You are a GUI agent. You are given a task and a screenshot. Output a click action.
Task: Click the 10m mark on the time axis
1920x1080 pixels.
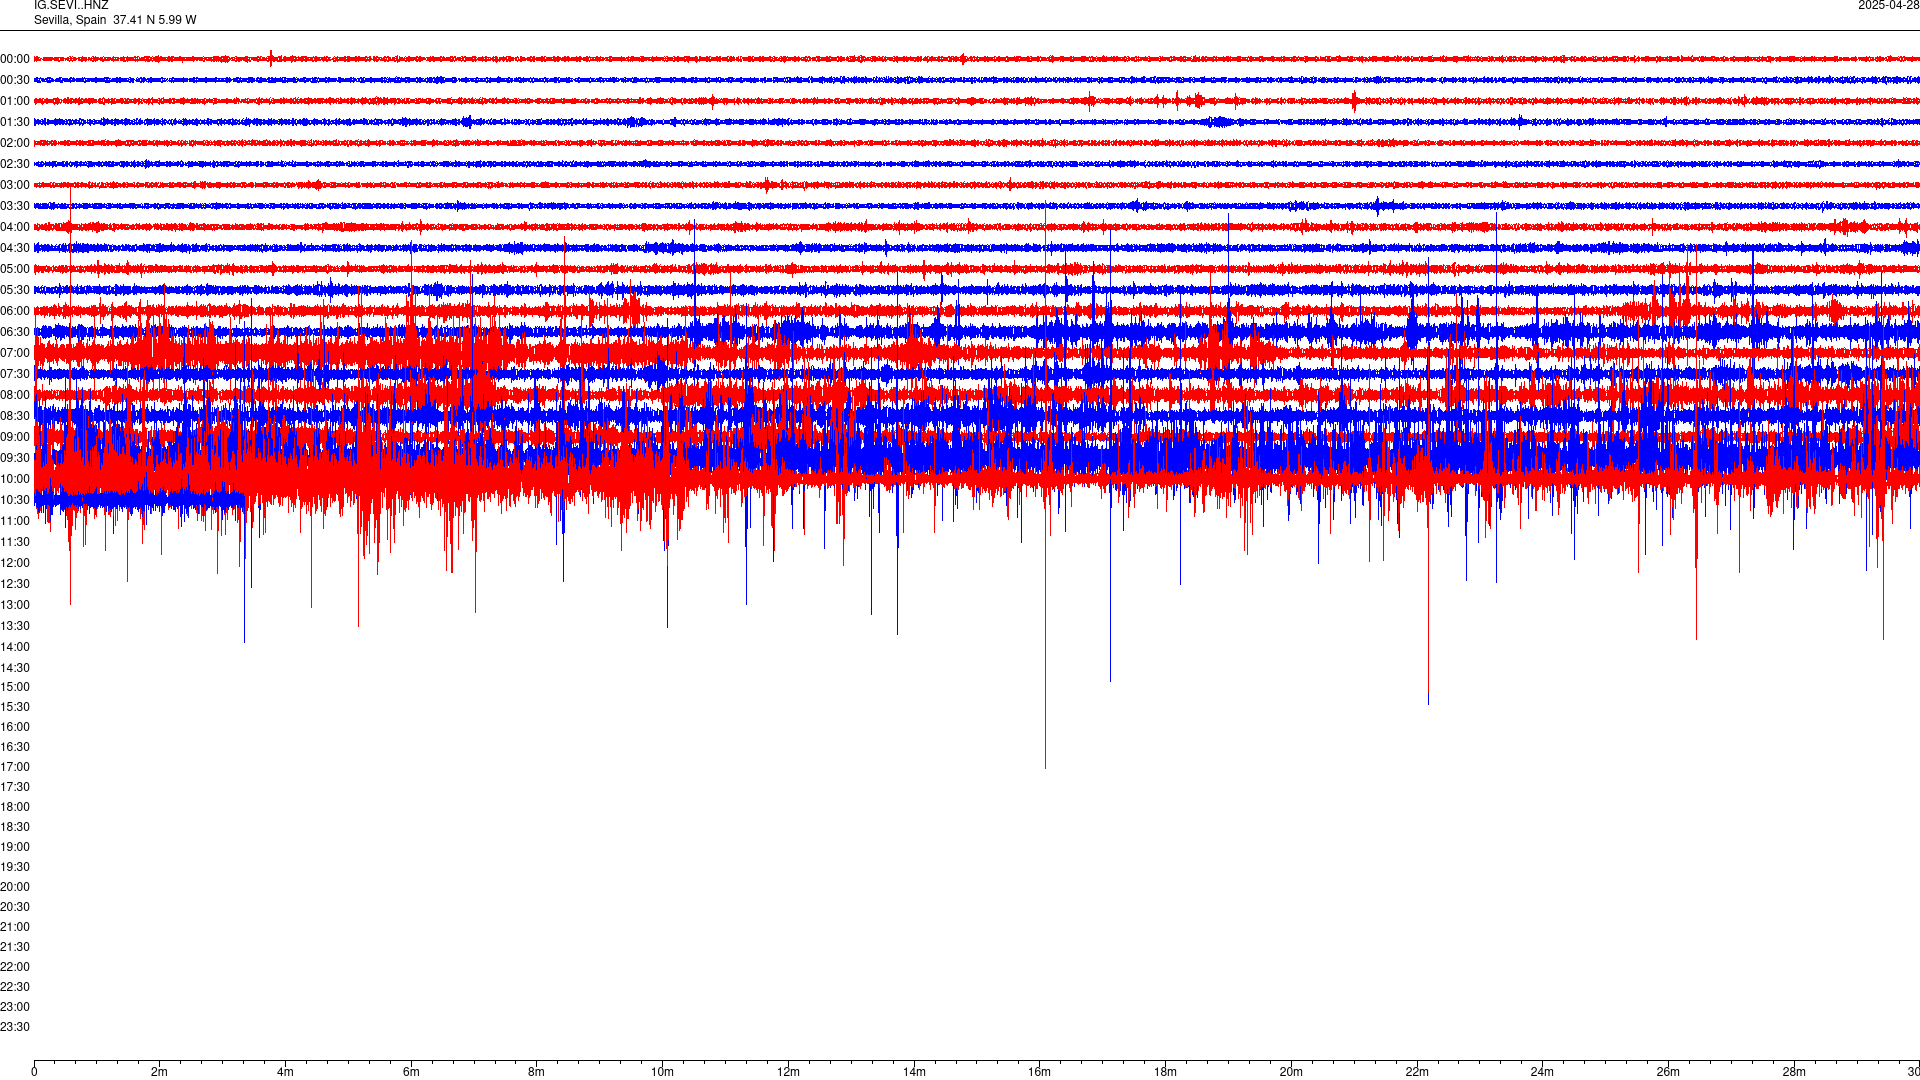point(662,1072)
